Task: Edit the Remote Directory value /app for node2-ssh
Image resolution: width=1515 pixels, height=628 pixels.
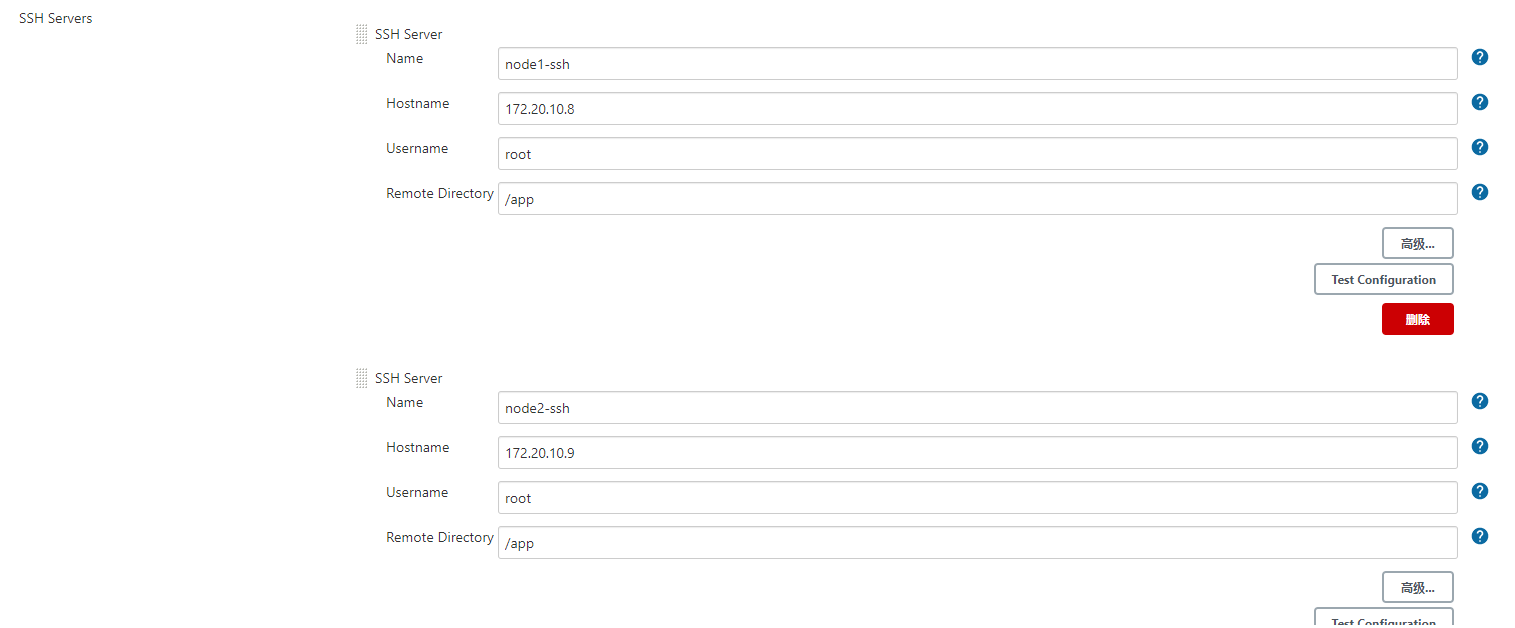Action: coord(977,542)
